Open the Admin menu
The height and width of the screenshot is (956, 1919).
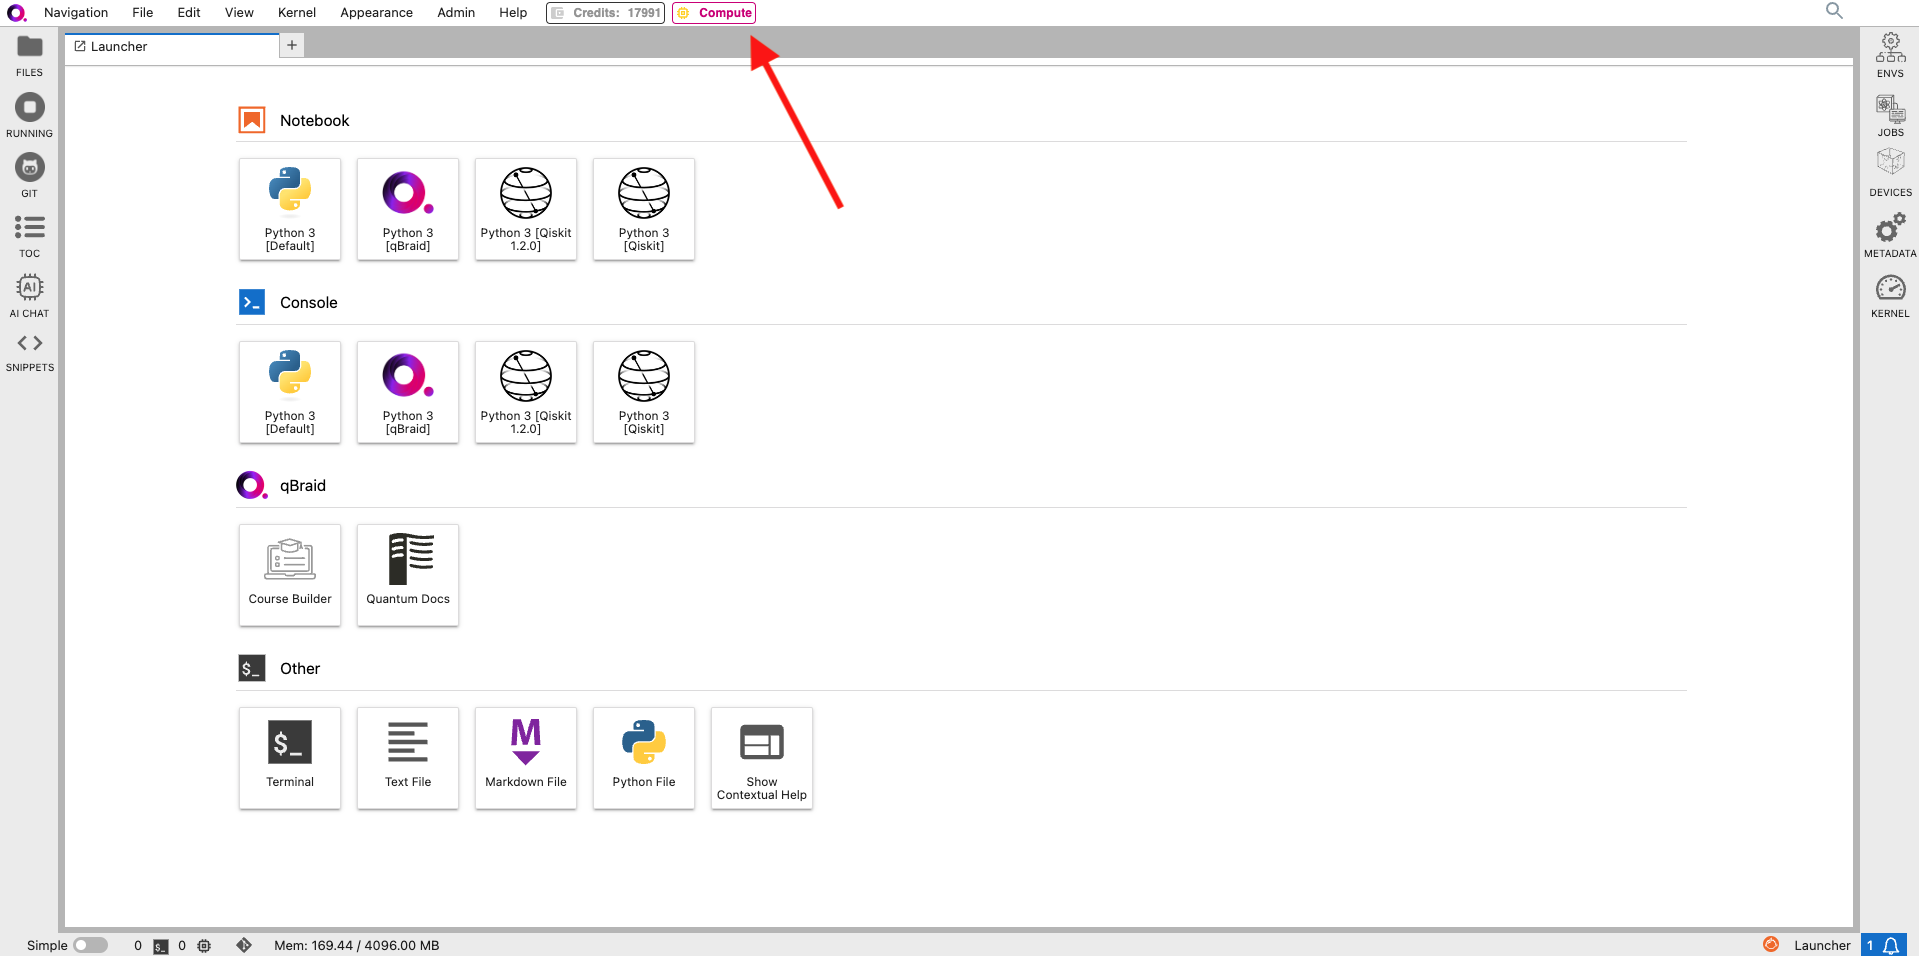pyautogui.click(x=456, y=13)
